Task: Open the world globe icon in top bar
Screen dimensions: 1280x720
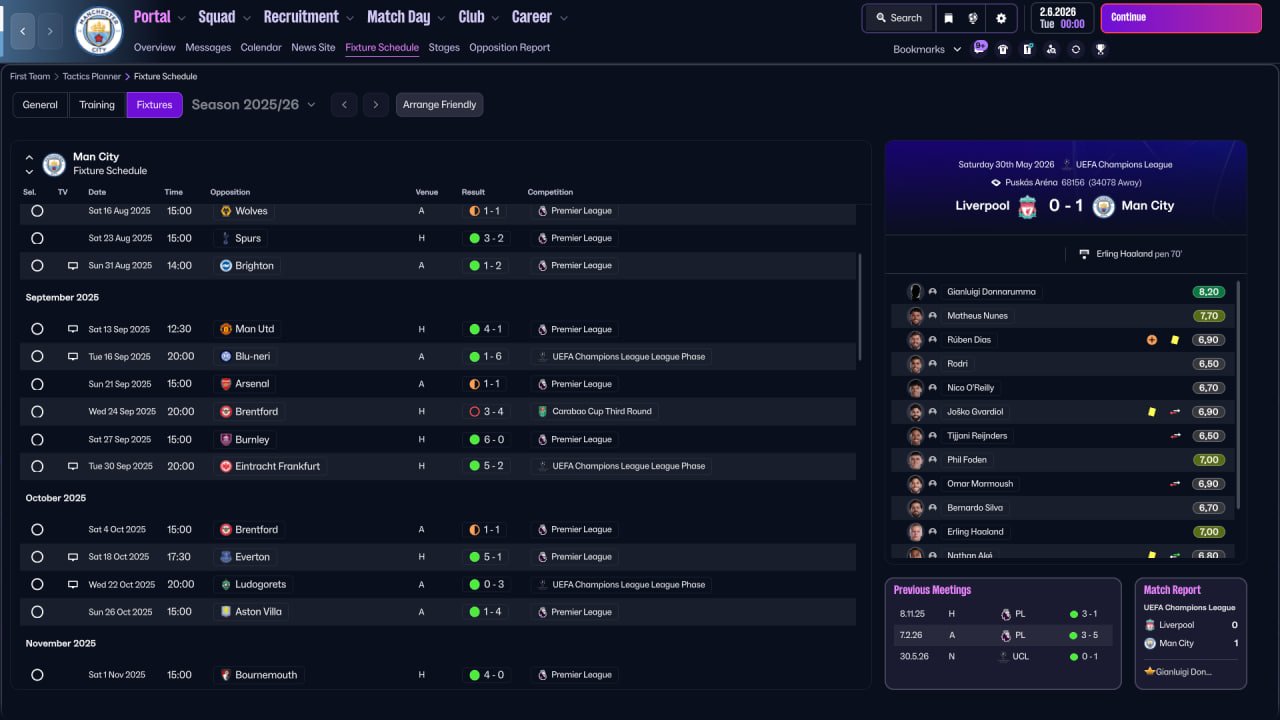Action: [973, 18]
